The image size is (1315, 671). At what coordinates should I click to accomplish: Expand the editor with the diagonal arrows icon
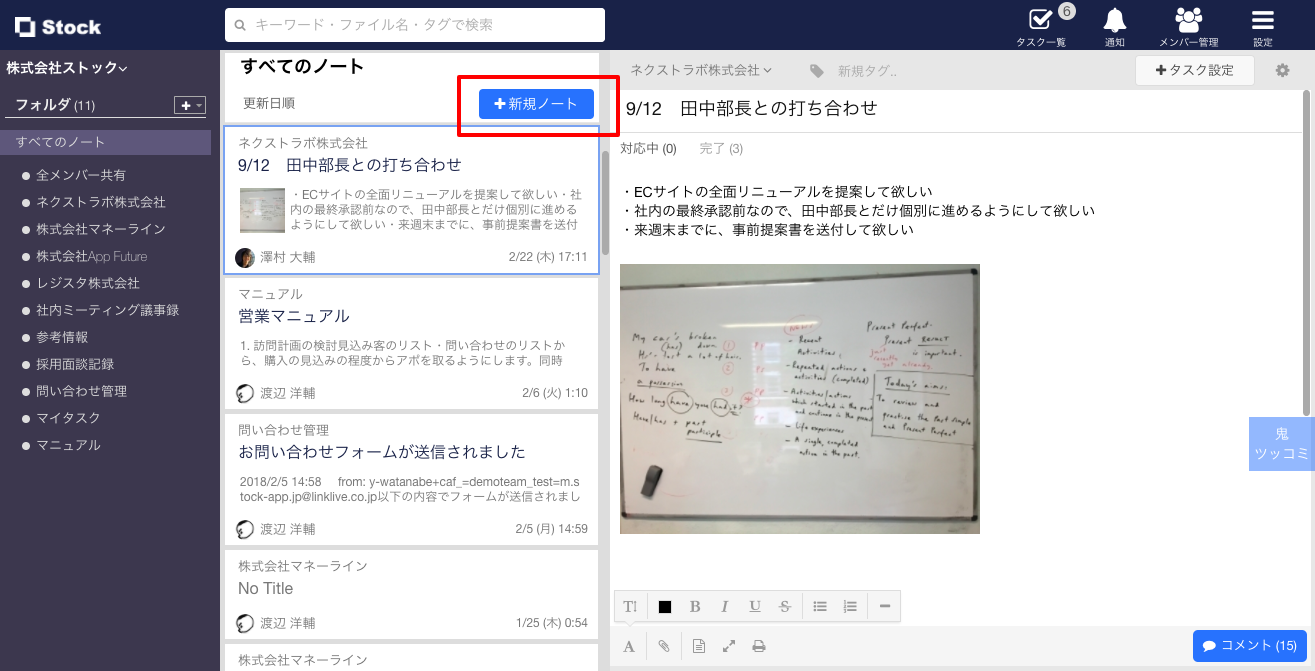(728, 645)
